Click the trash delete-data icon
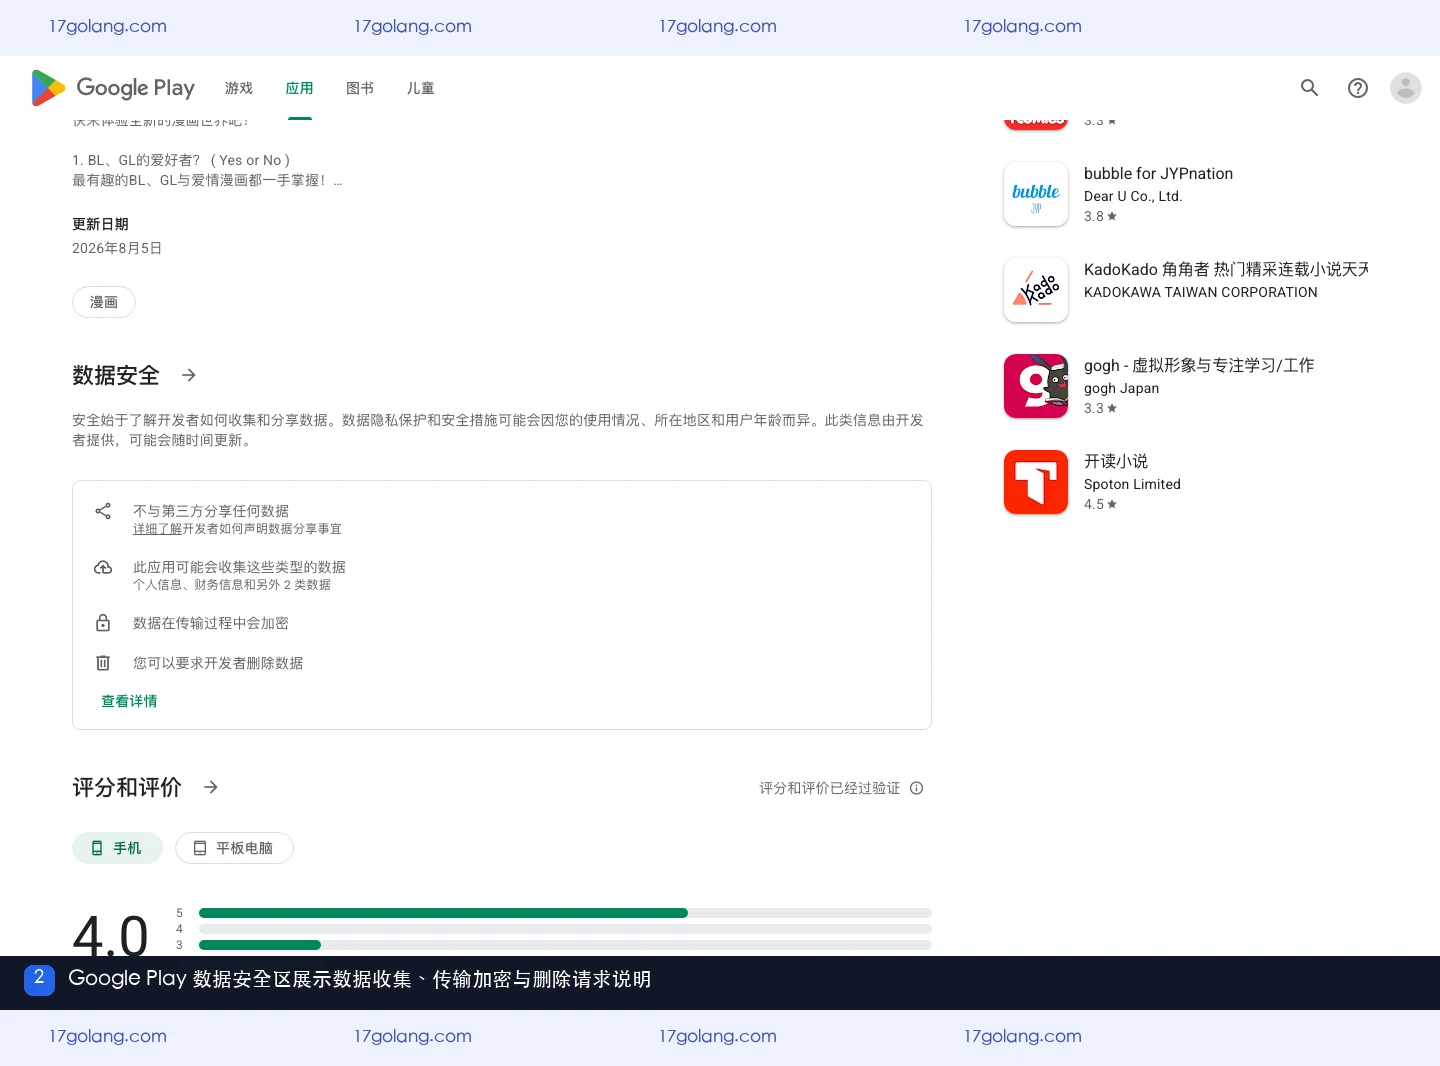This screenshot has height=1066, width=1440. (103, 663)
